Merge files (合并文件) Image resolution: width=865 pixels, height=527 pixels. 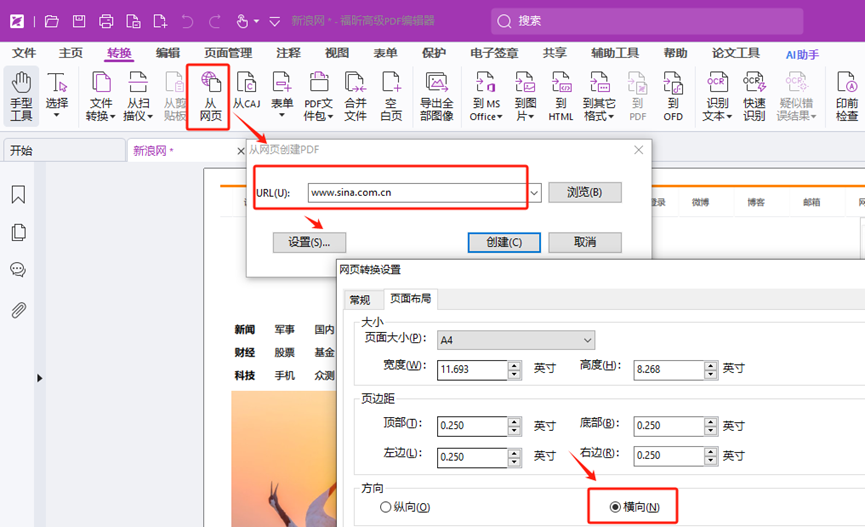355,96
